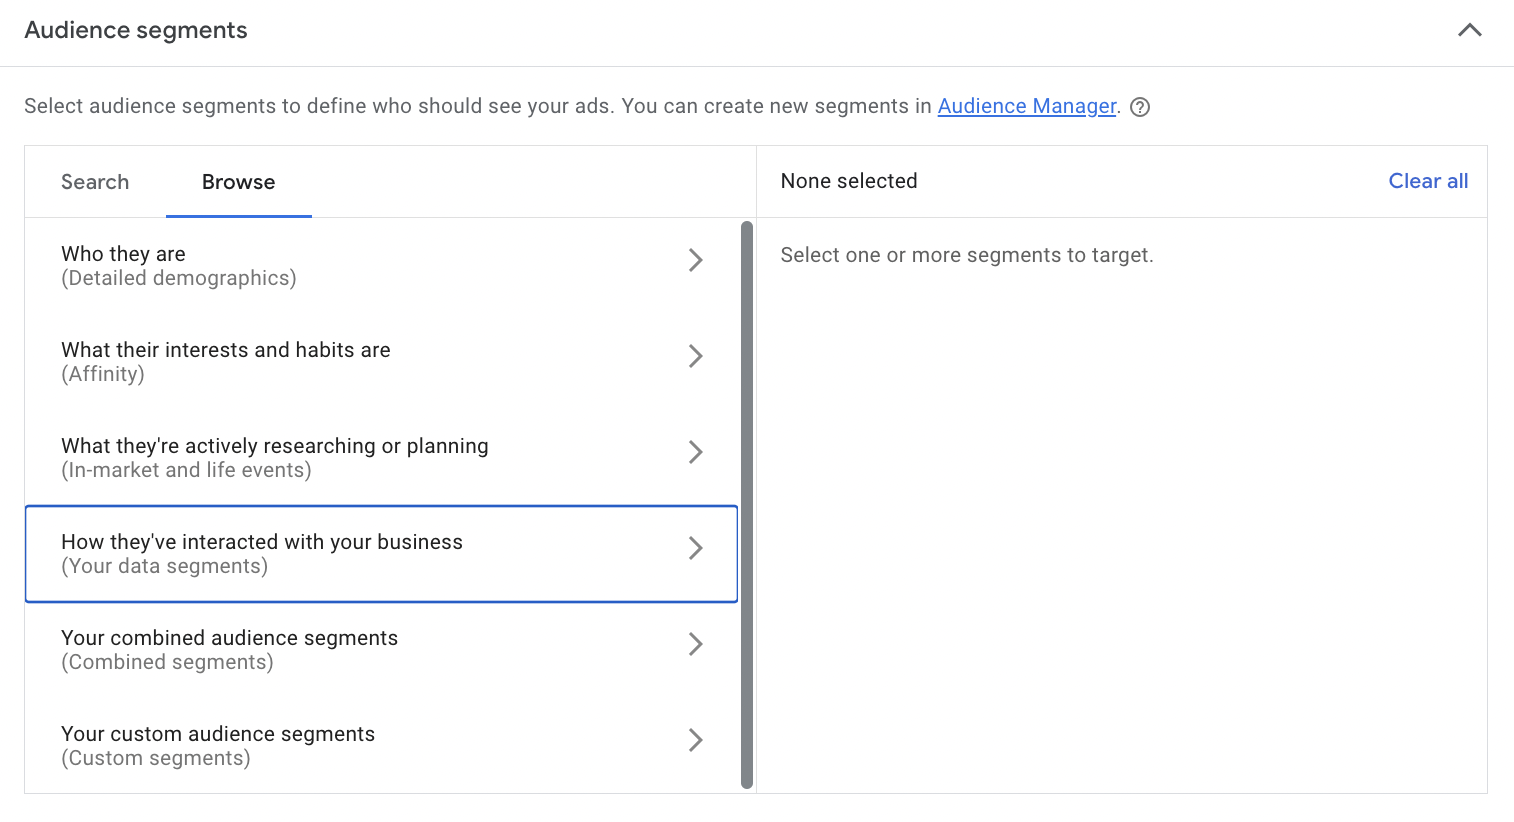
Task: Open What they're actively researching or planning
Action: [381, 458]
